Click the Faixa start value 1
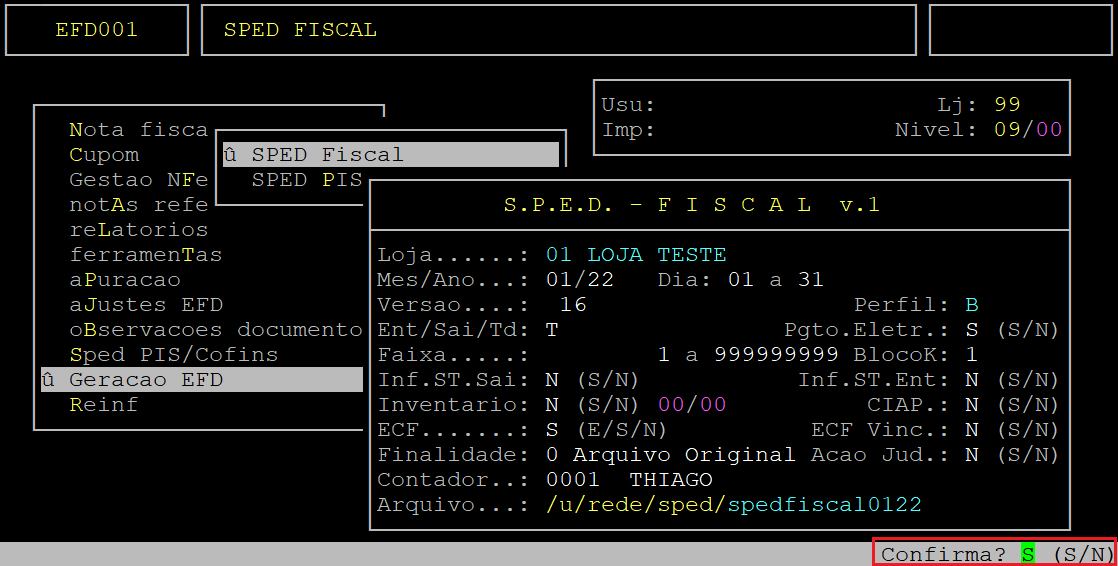The width and height of the screenshot is (1118, 566). point(664,354)
